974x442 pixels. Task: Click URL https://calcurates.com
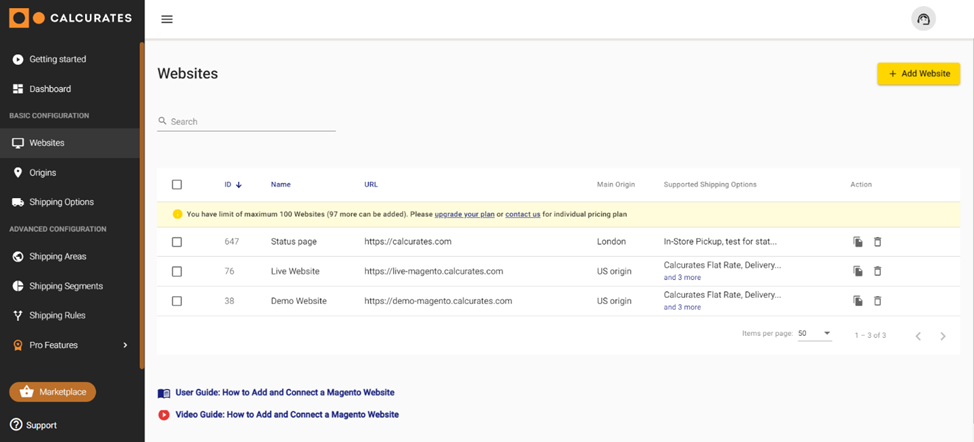pyautogui.click(x=407, y=241)
